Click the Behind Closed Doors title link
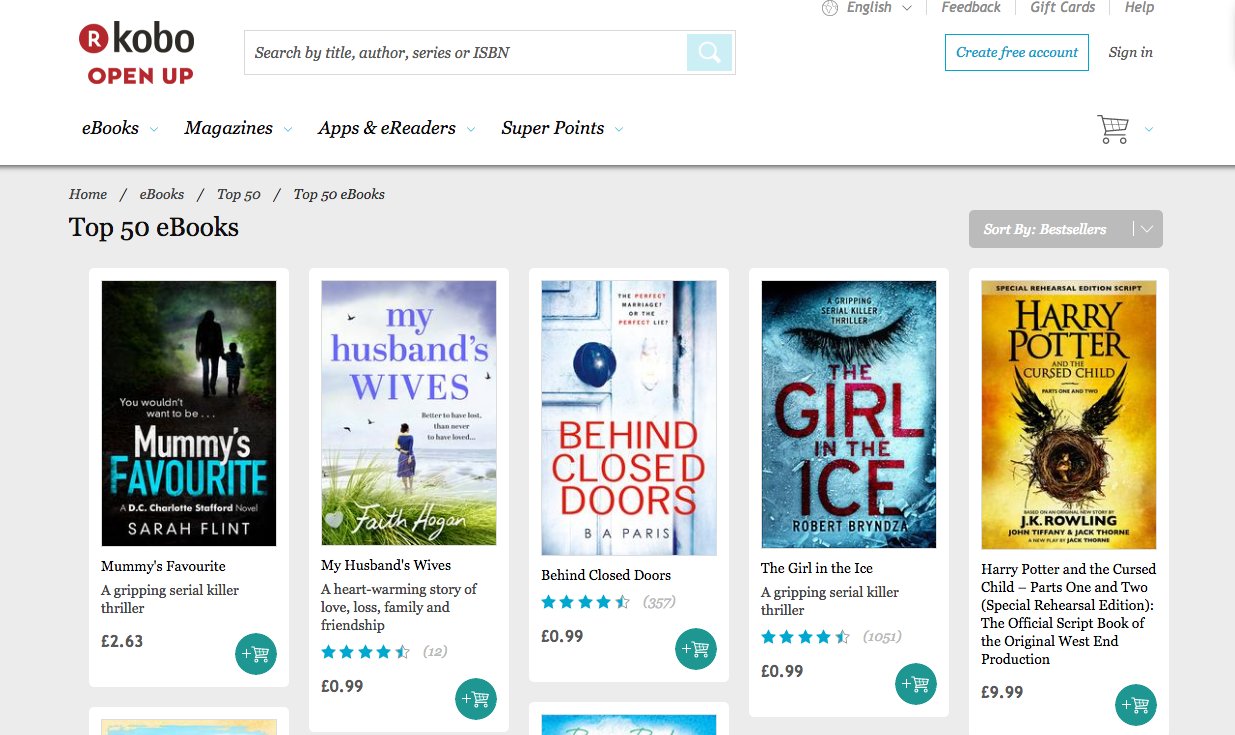 tap(606, 575)
